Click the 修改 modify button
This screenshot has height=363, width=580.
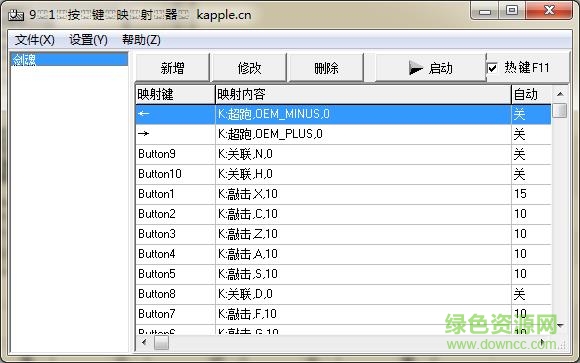[249, 68]
